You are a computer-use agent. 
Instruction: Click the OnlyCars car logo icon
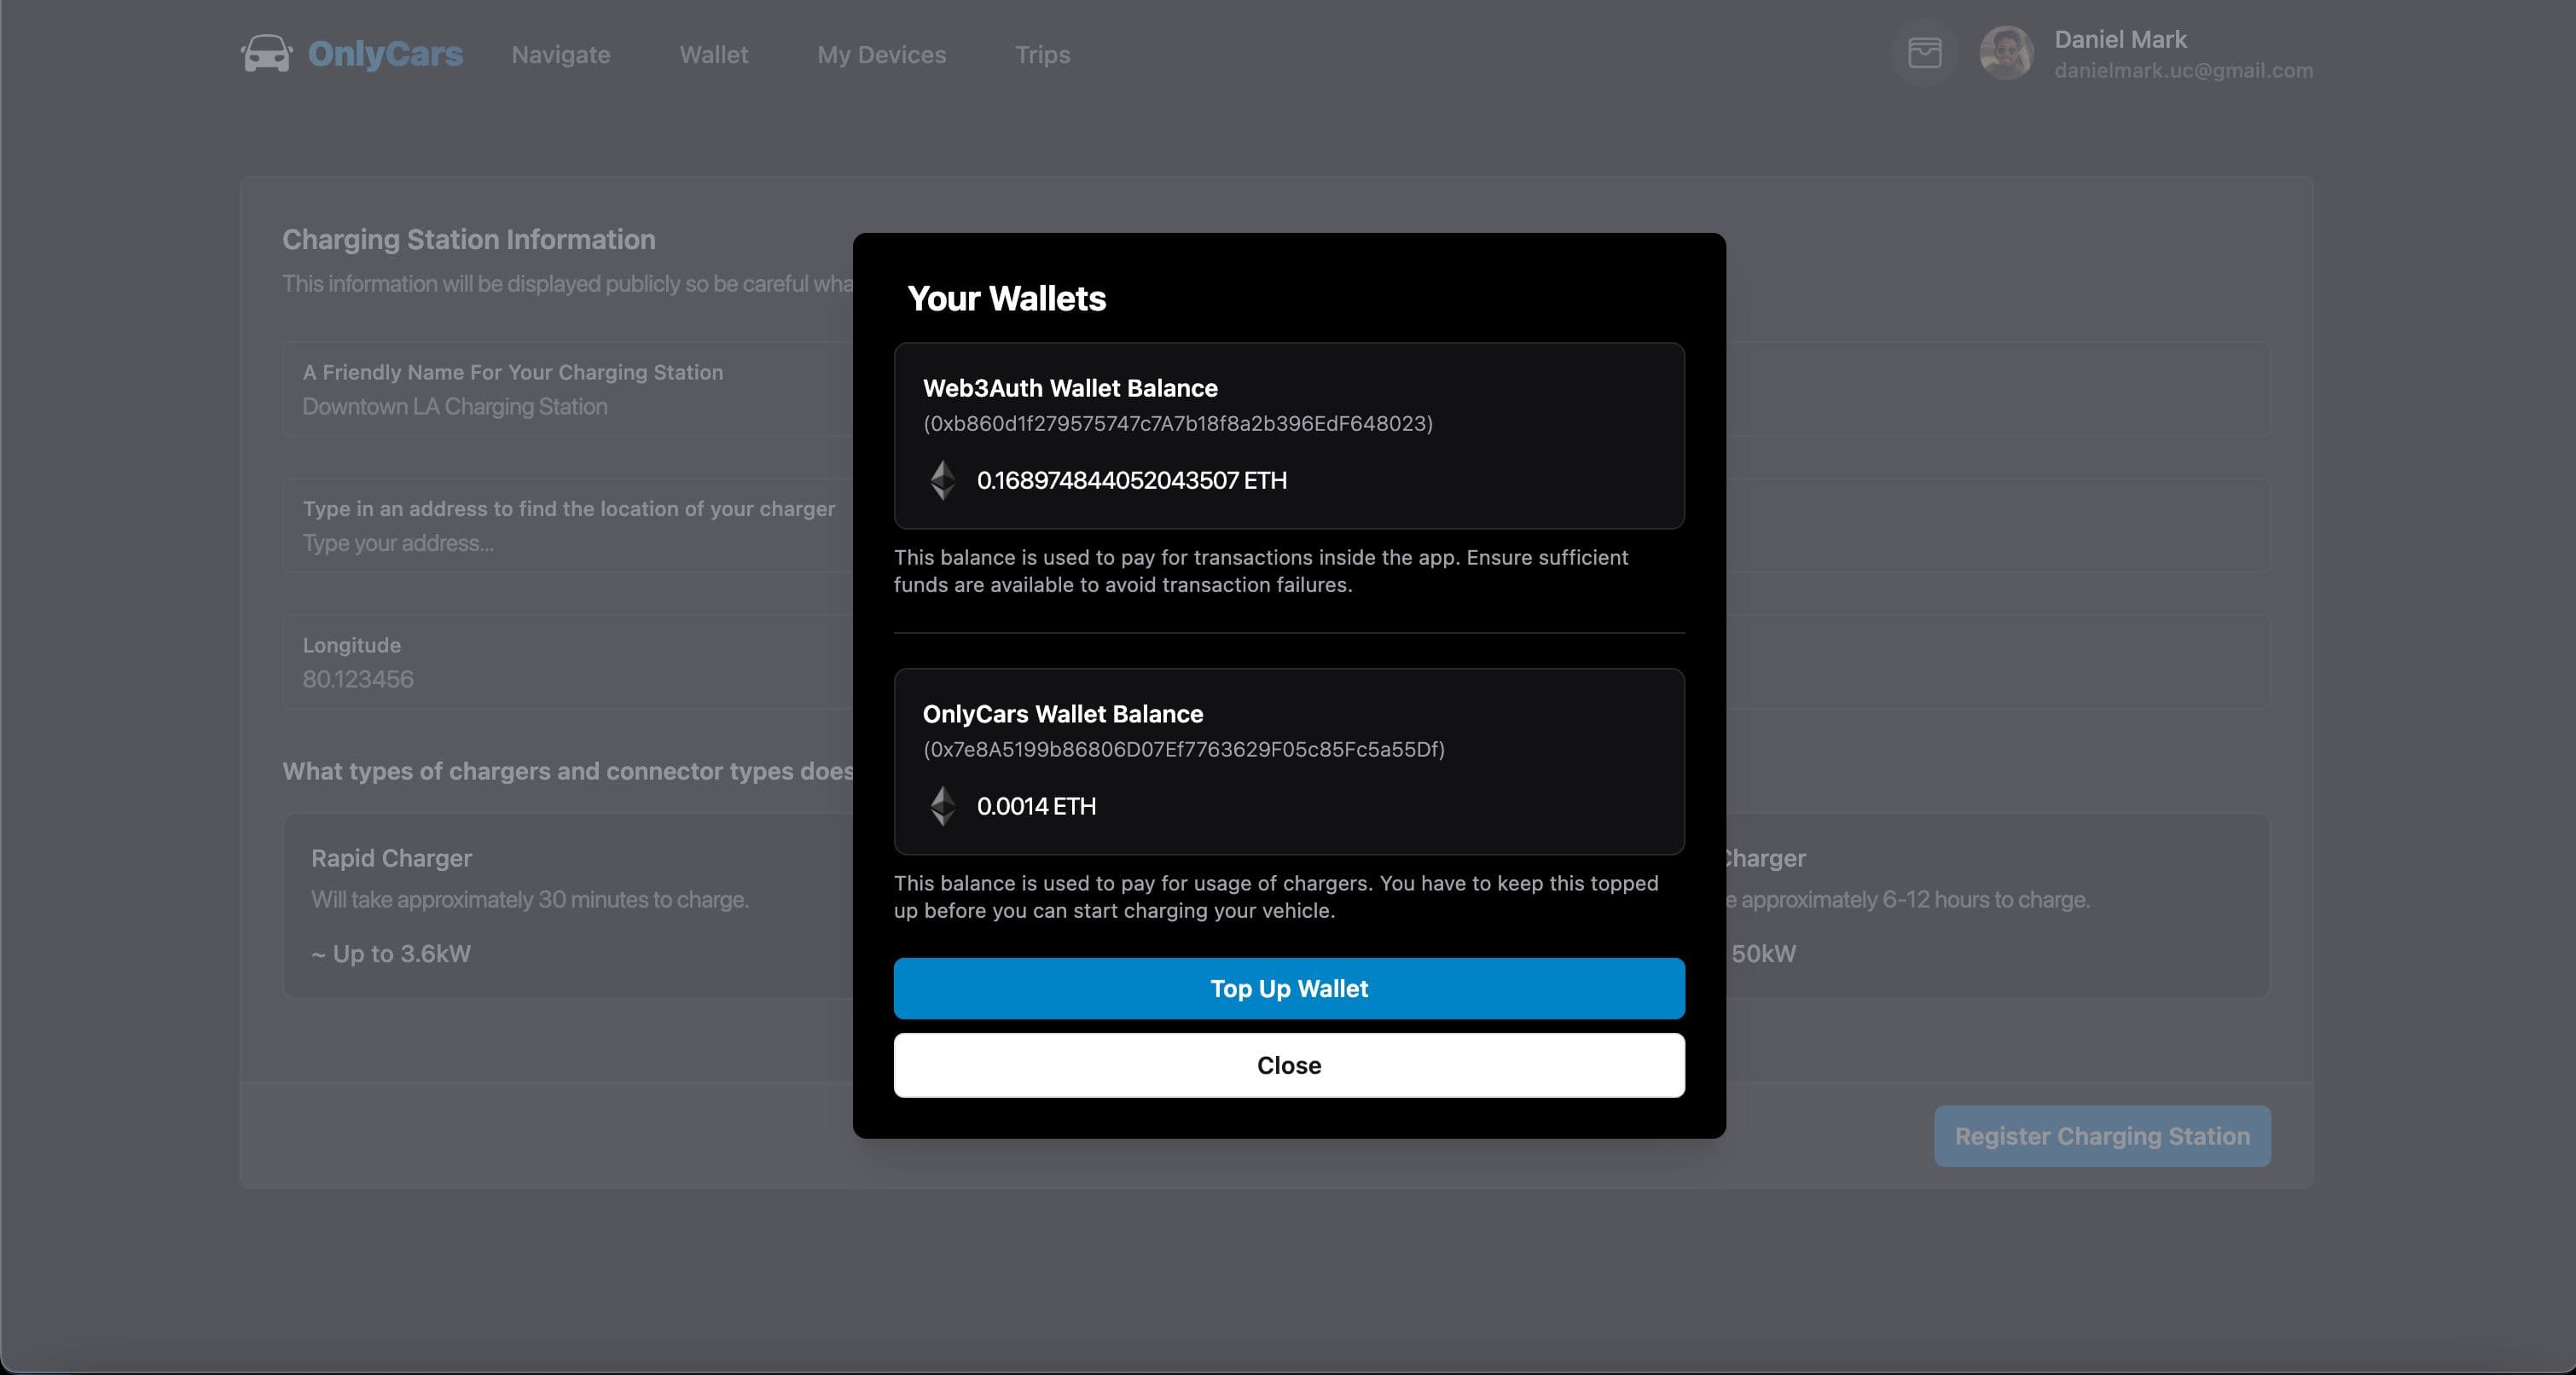[266, 53]
